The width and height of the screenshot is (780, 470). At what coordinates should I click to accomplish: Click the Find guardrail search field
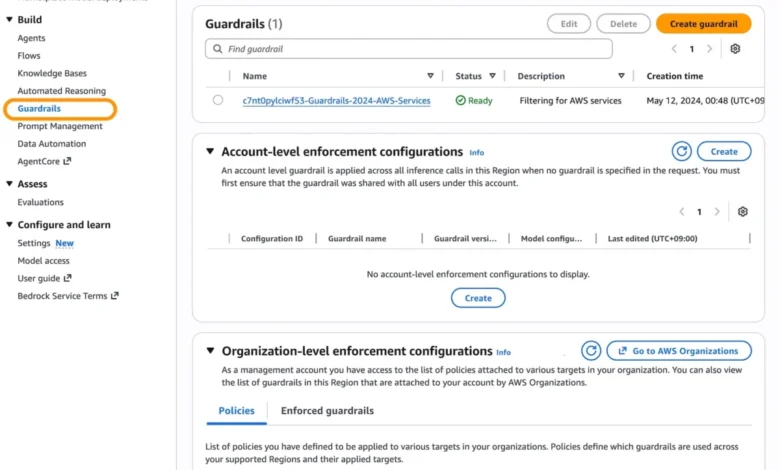click(408, 49)
